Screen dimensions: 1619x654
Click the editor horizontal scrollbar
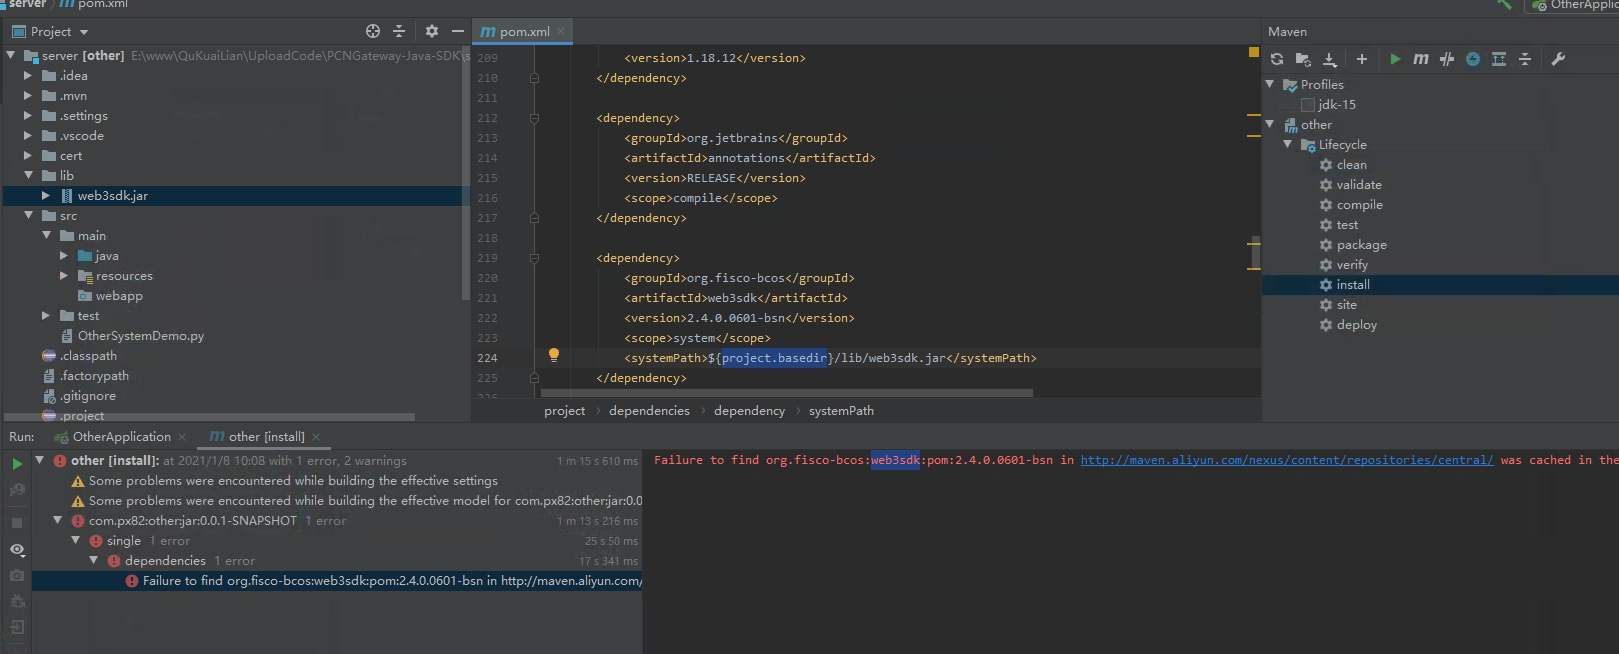(786, 393)
